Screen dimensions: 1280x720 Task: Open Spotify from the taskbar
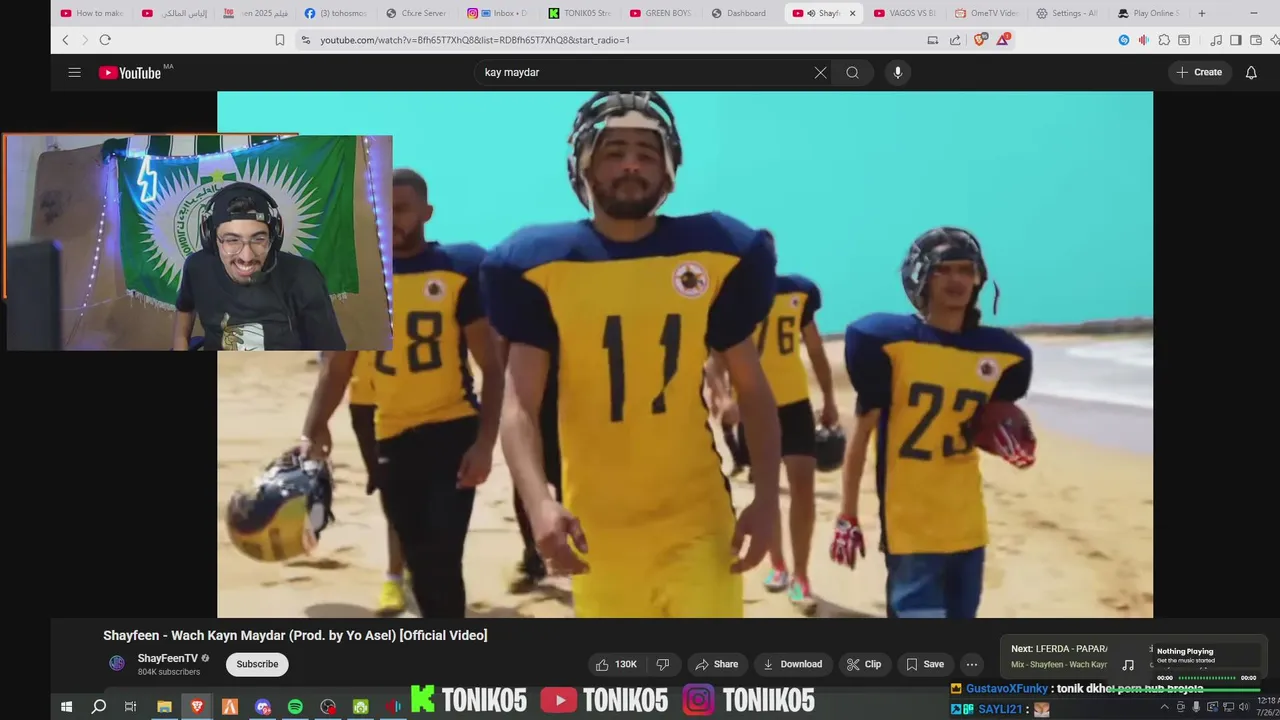tap(295, 706)
